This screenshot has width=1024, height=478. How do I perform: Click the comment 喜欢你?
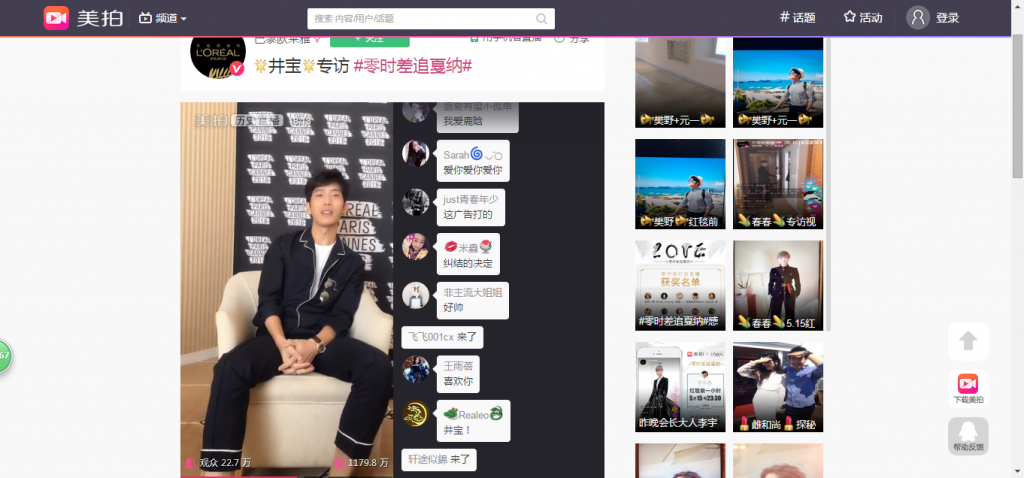[458, 381]
